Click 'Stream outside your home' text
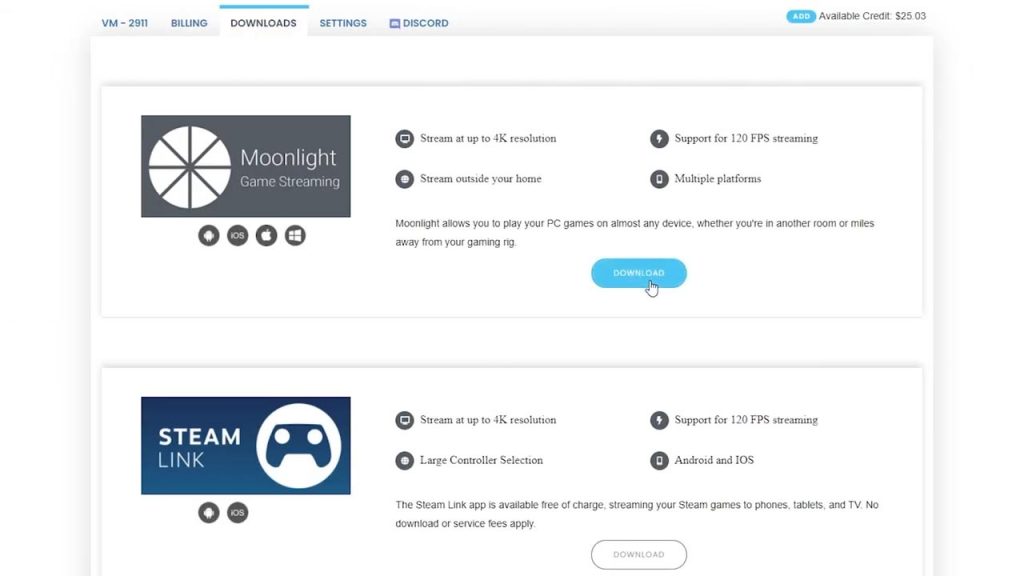The image size is (1024, 576). pyautogui.click(x=481, y=179)
